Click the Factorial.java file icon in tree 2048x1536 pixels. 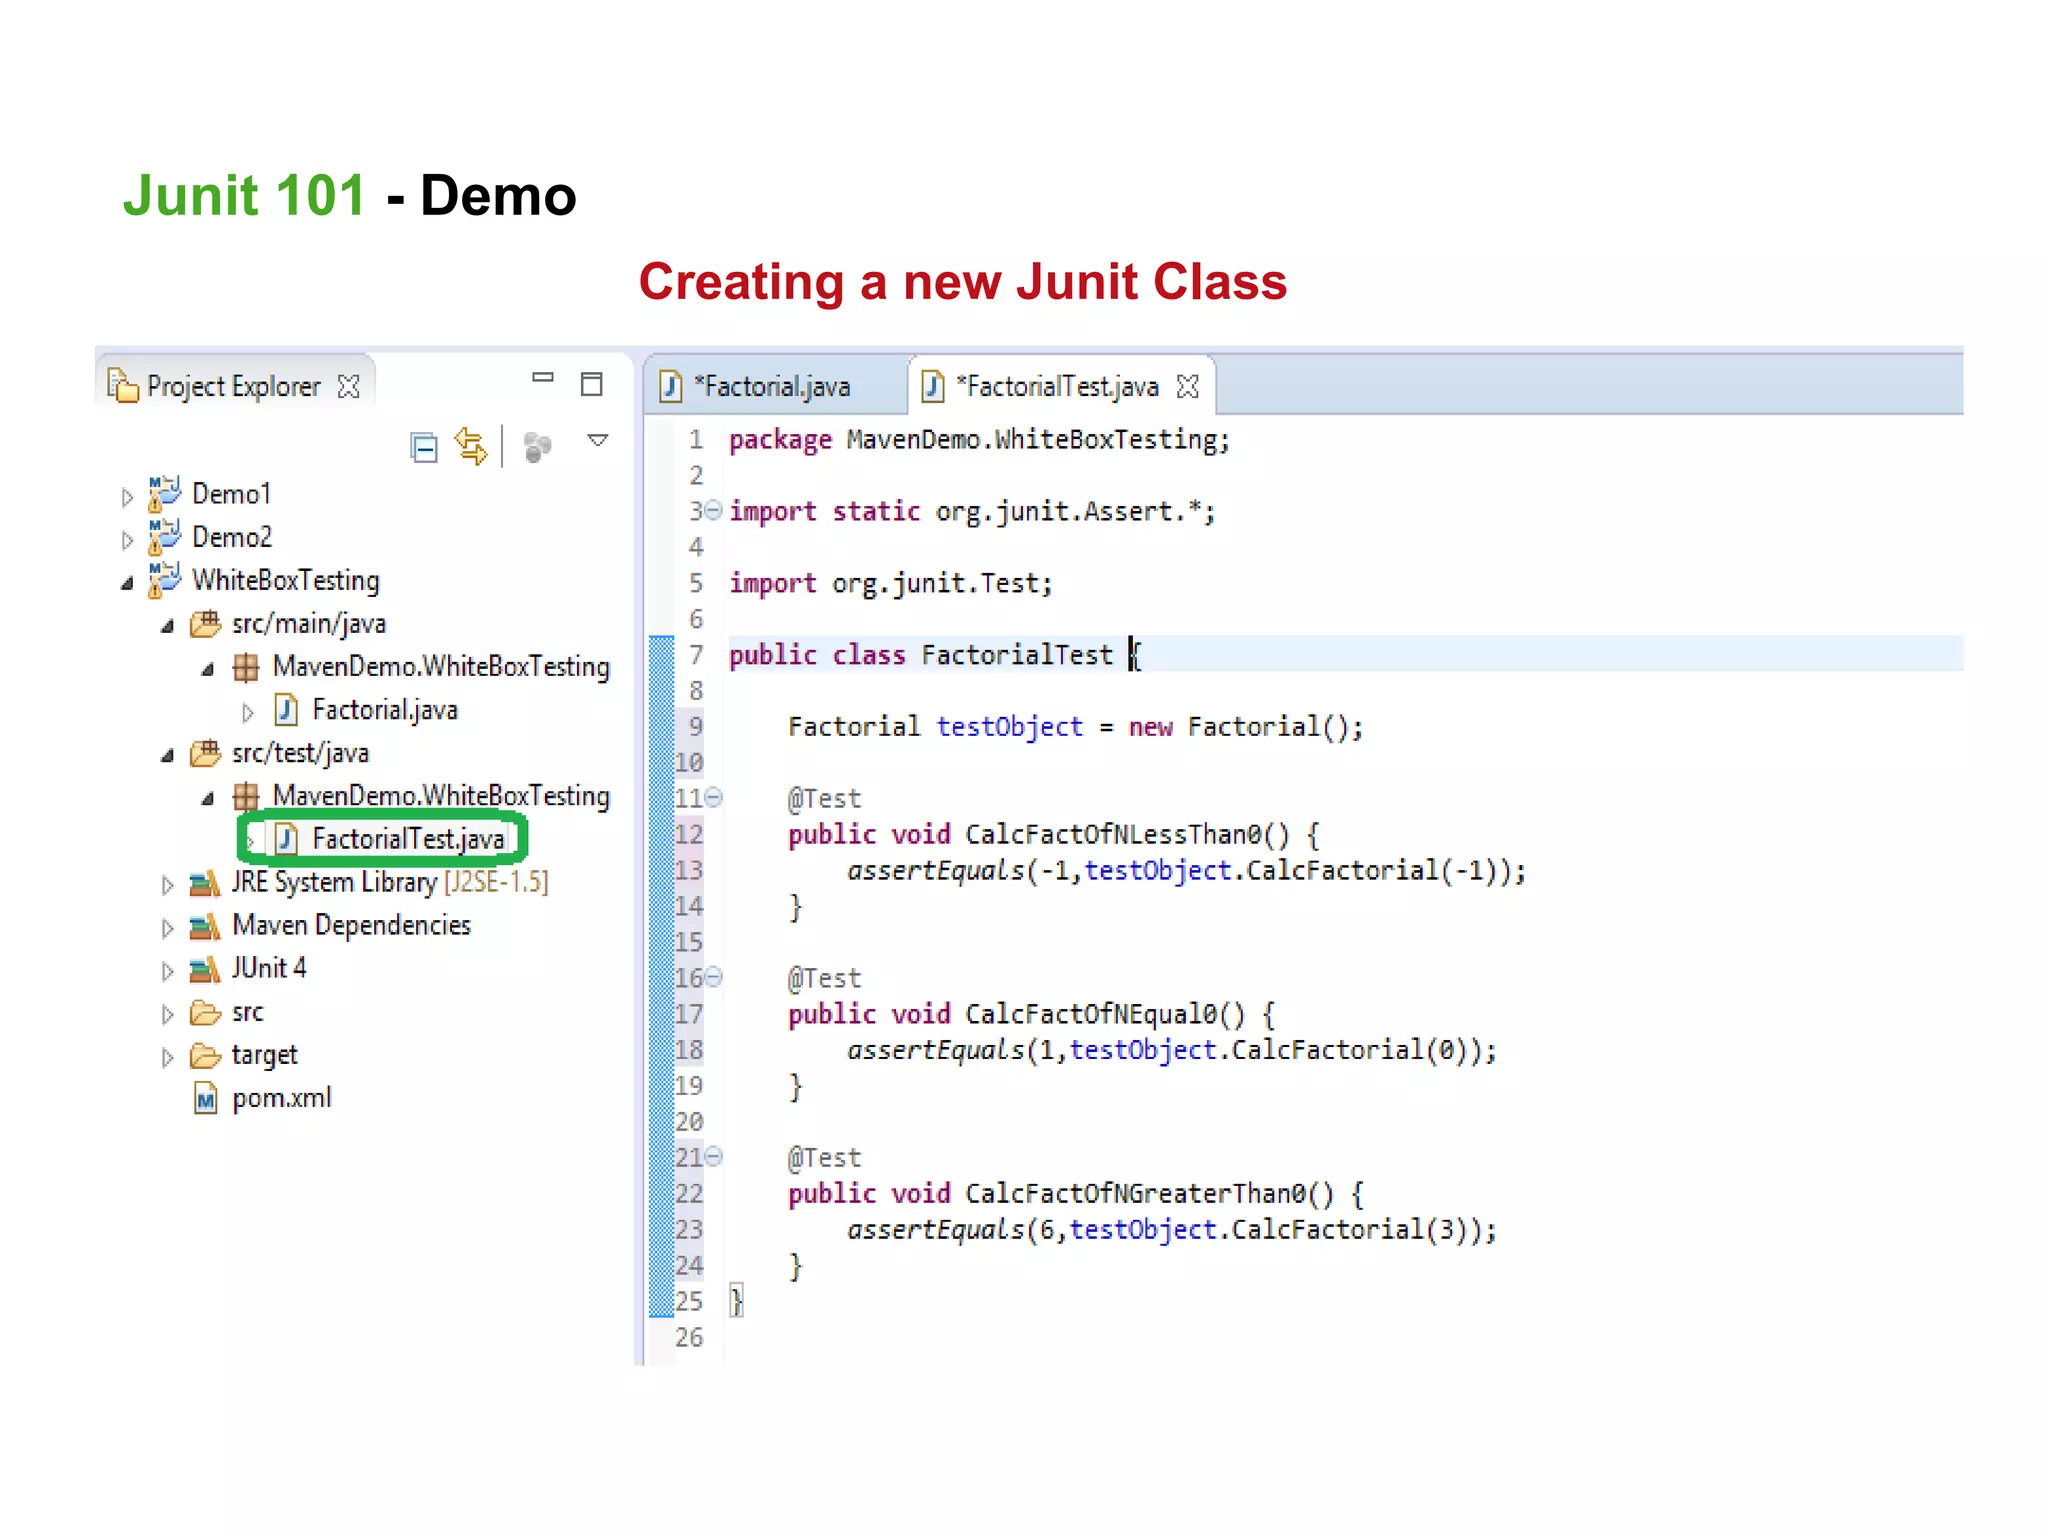[287, 709]
